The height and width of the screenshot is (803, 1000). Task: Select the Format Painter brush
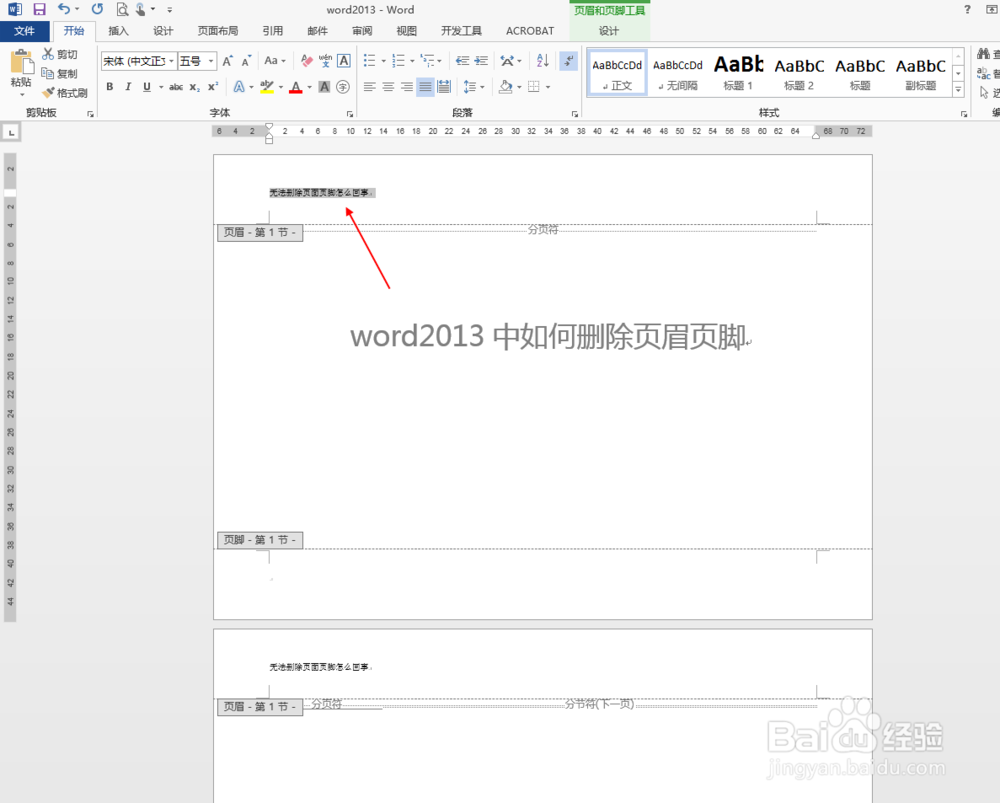[48, 93]
